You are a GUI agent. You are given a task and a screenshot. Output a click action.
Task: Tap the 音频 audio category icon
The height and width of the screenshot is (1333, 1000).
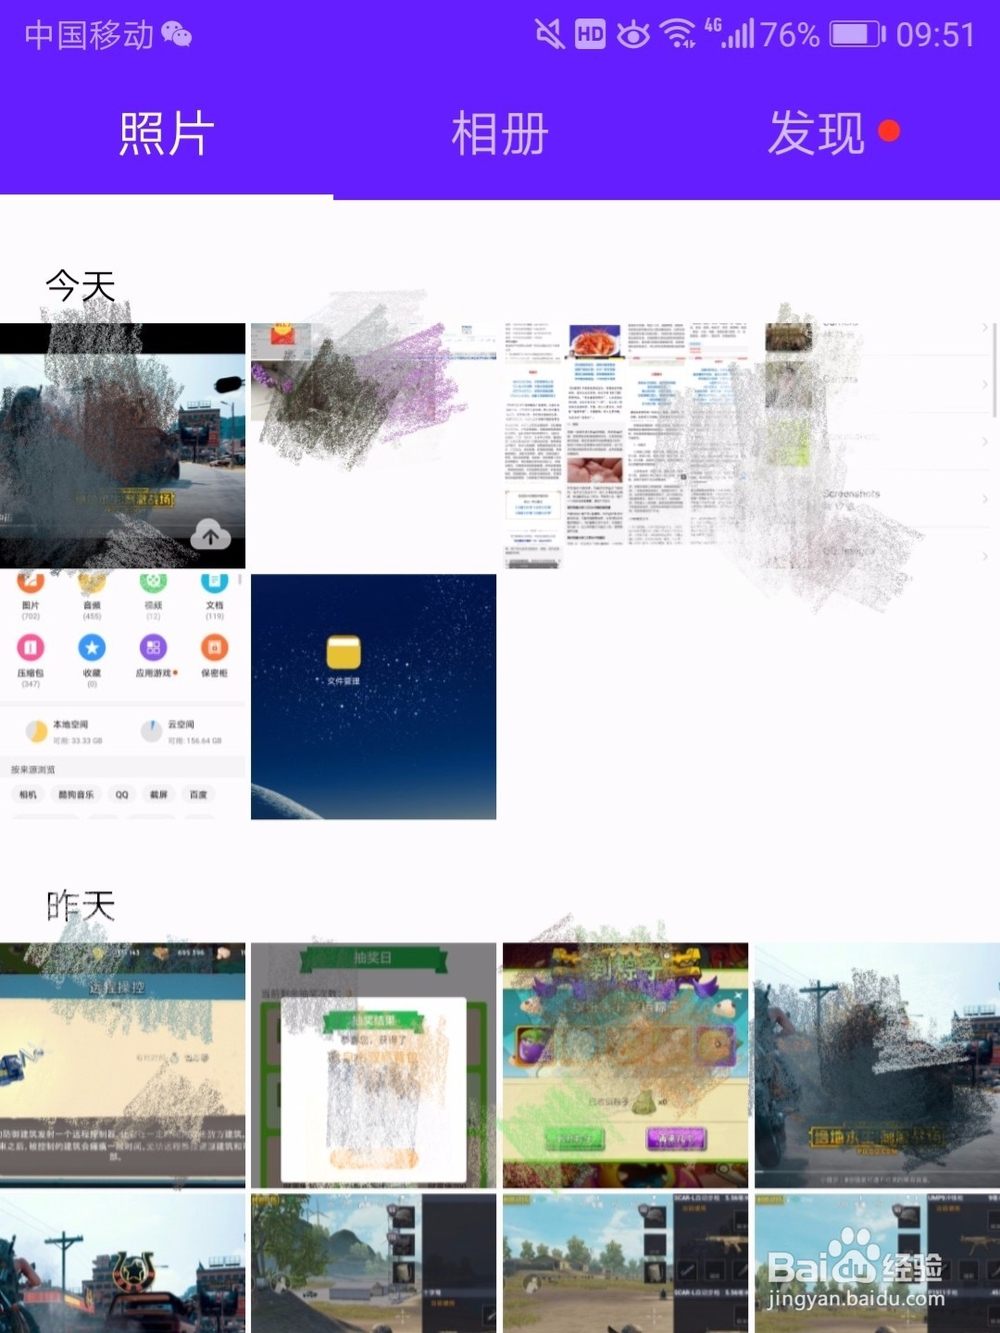tap(92, 582)
